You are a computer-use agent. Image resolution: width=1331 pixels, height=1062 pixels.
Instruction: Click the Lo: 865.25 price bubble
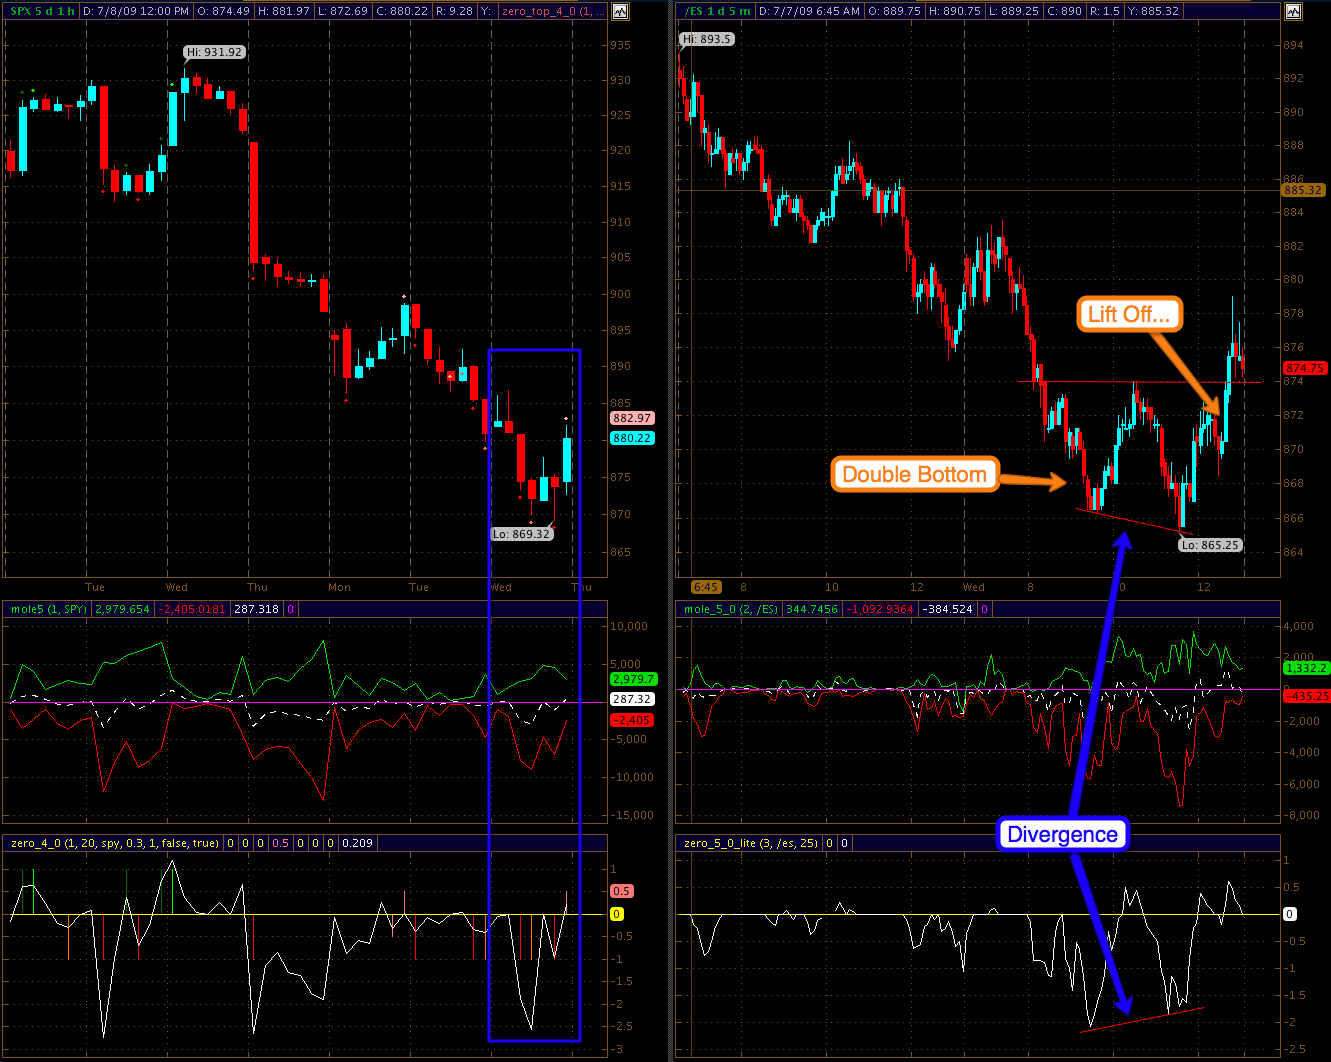[1209, 545]
